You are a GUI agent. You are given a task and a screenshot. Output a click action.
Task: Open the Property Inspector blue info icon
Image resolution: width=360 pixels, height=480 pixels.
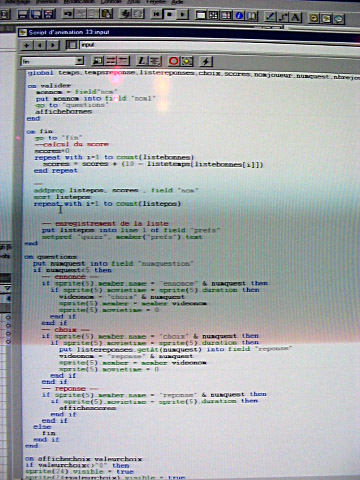tap(239, 15)
